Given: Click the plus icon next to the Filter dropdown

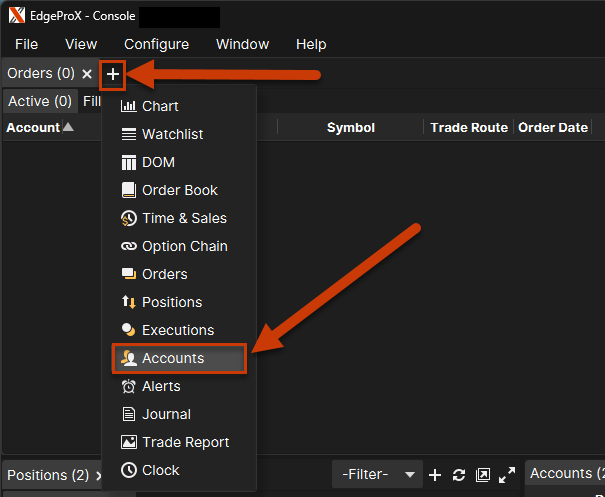Looking at the screenshot, I should 435,475.
